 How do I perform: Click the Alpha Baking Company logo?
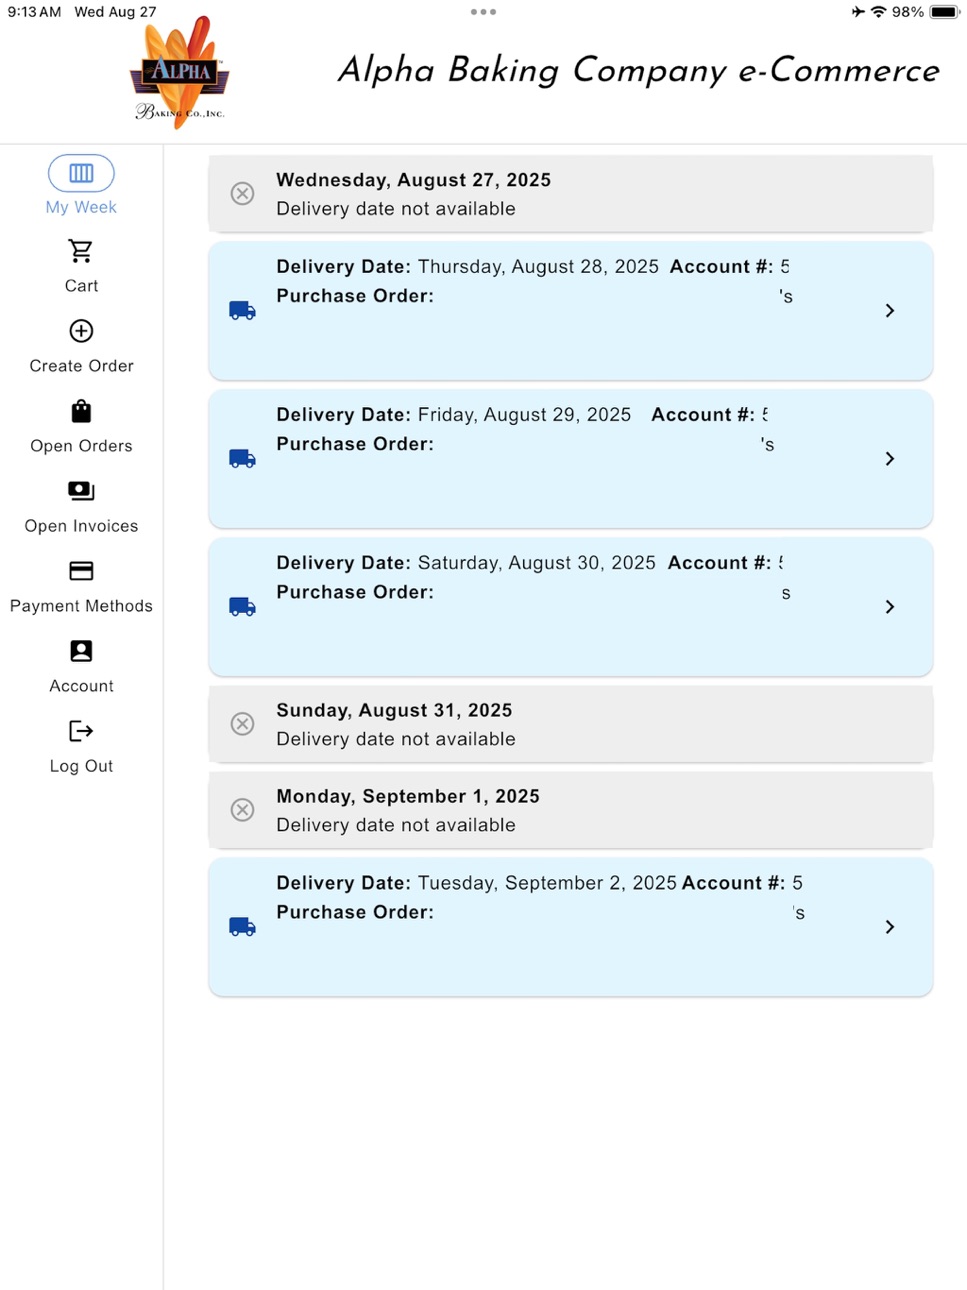click(x=180, y=72)
